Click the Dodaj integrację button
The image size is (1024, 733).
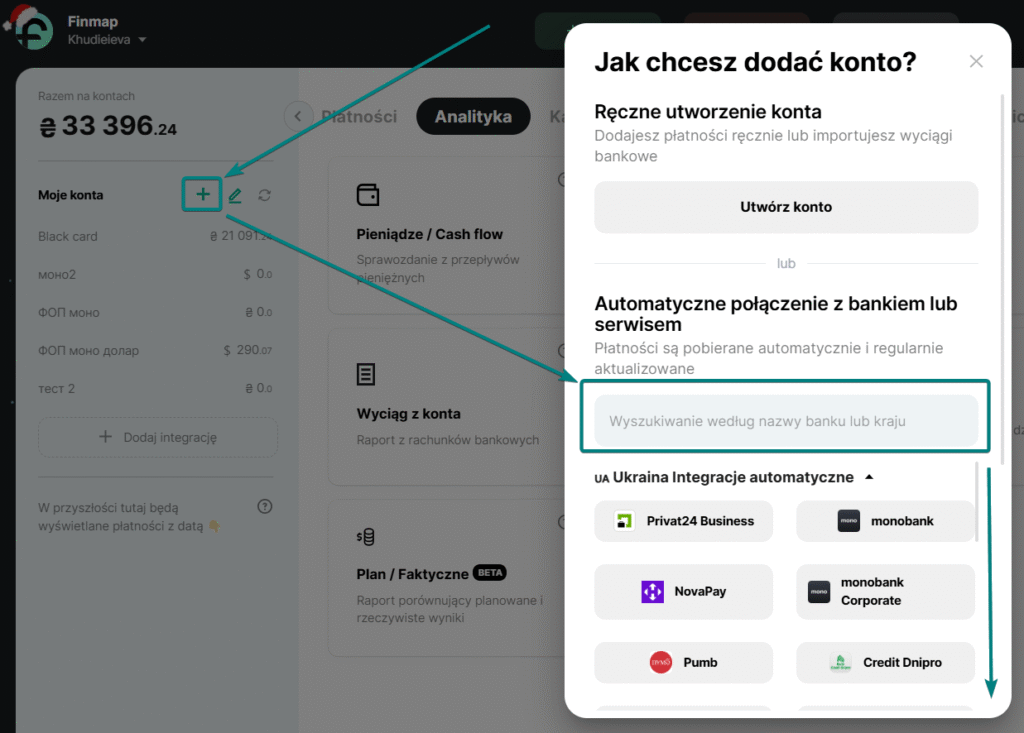pos(158,437)
